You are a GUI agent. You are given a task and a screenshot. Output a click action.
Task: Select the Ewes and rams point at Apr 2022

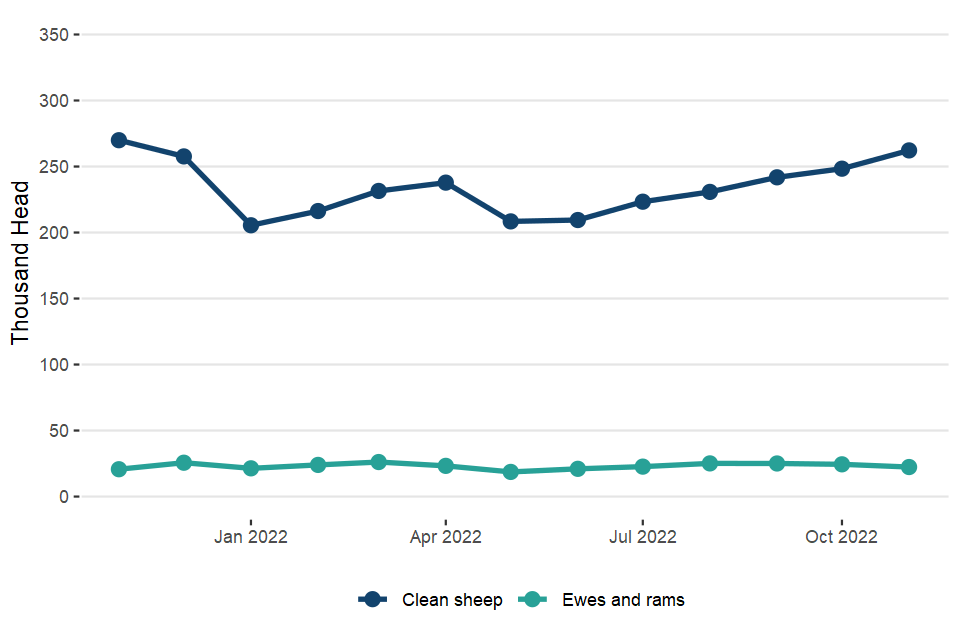445,466
